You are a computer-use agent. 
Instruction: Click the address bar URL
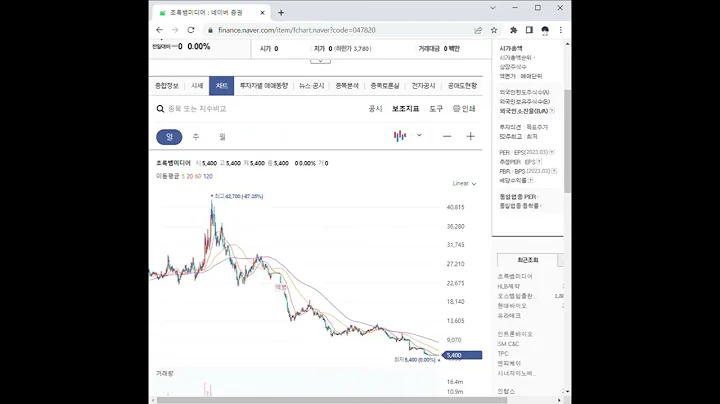click(x=297, y=30)
